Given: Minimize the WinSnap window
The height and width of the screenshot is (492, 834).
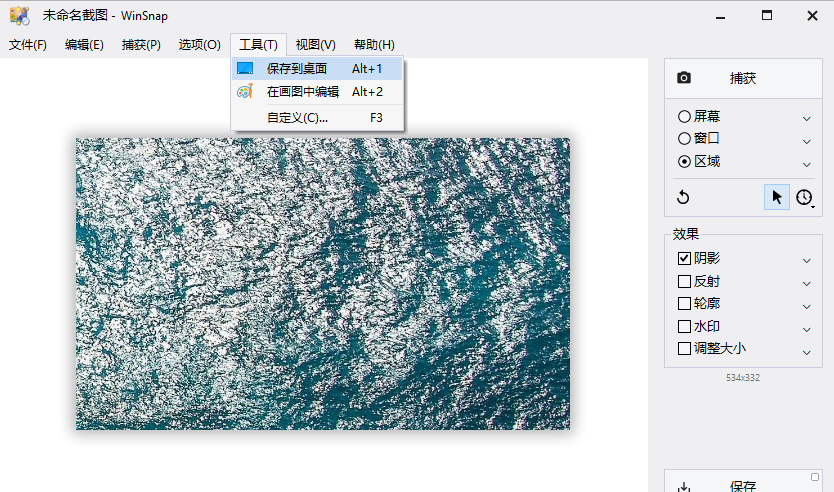Looking at the screenshot, I should [721, 16].
